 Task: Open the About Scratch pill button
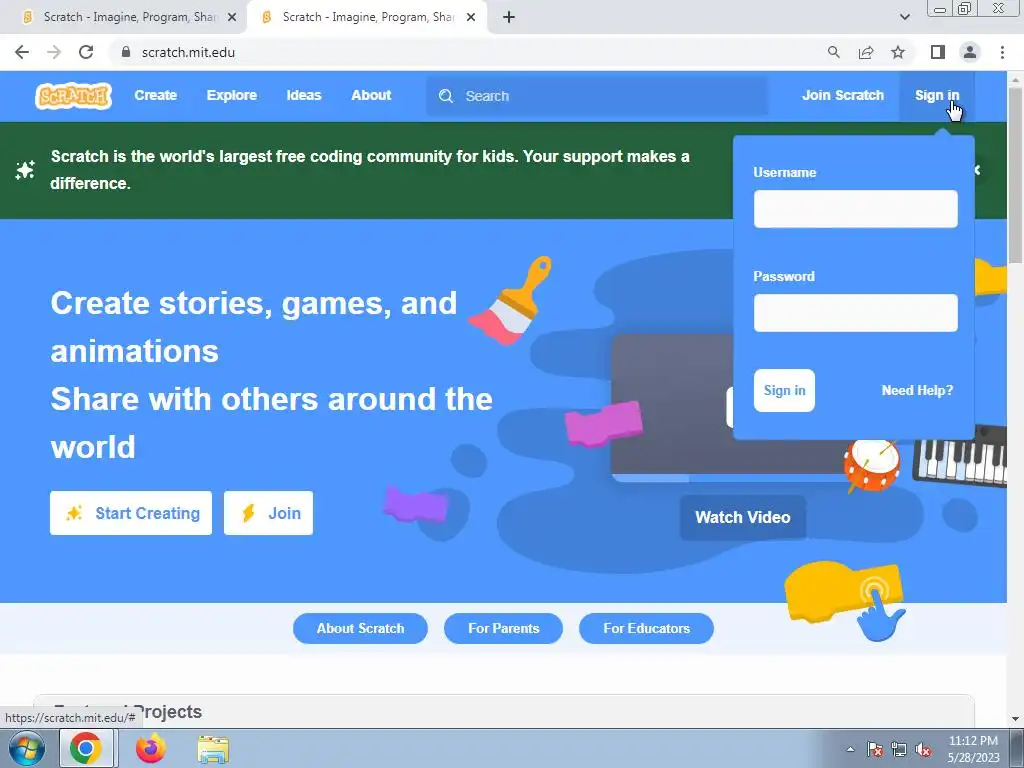point(360,628)
